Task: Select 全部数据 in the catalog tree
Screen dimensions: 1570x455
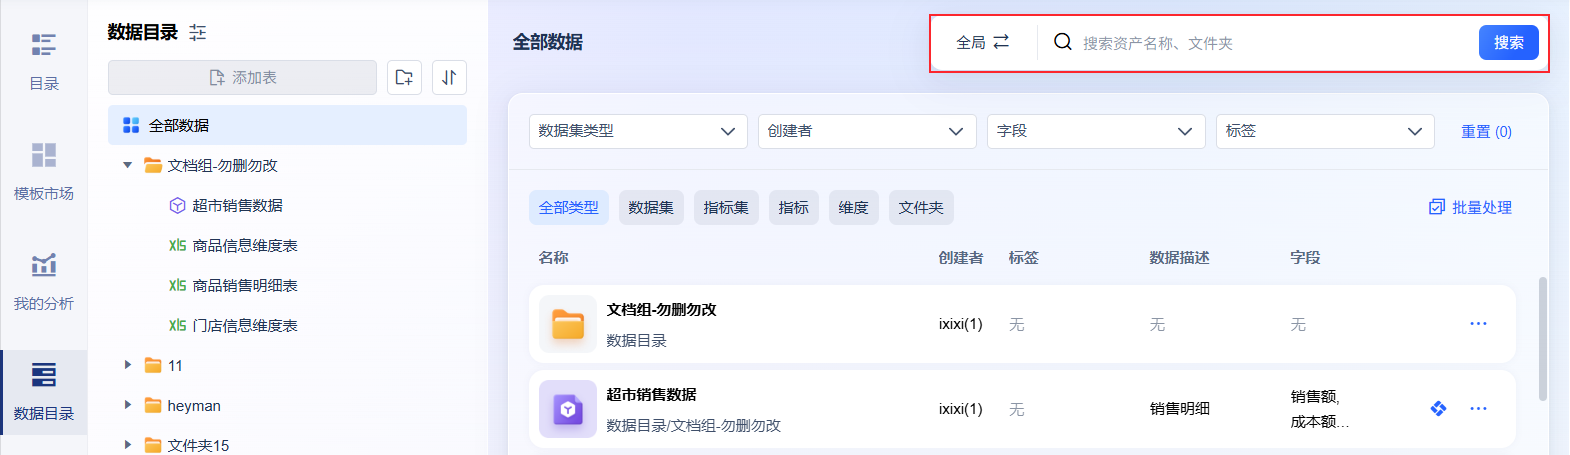Action: coord(287,125)
